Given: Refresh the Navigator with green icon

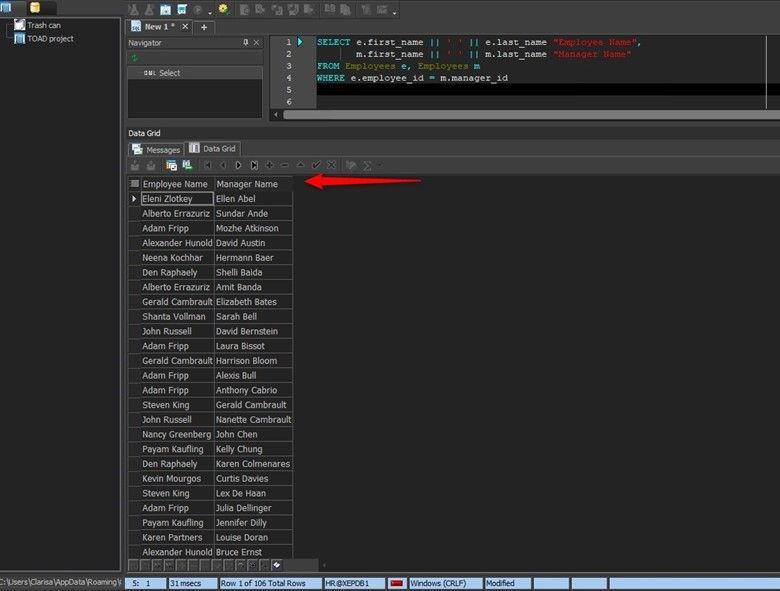Looking at the screenshot, I should point(134,58).
